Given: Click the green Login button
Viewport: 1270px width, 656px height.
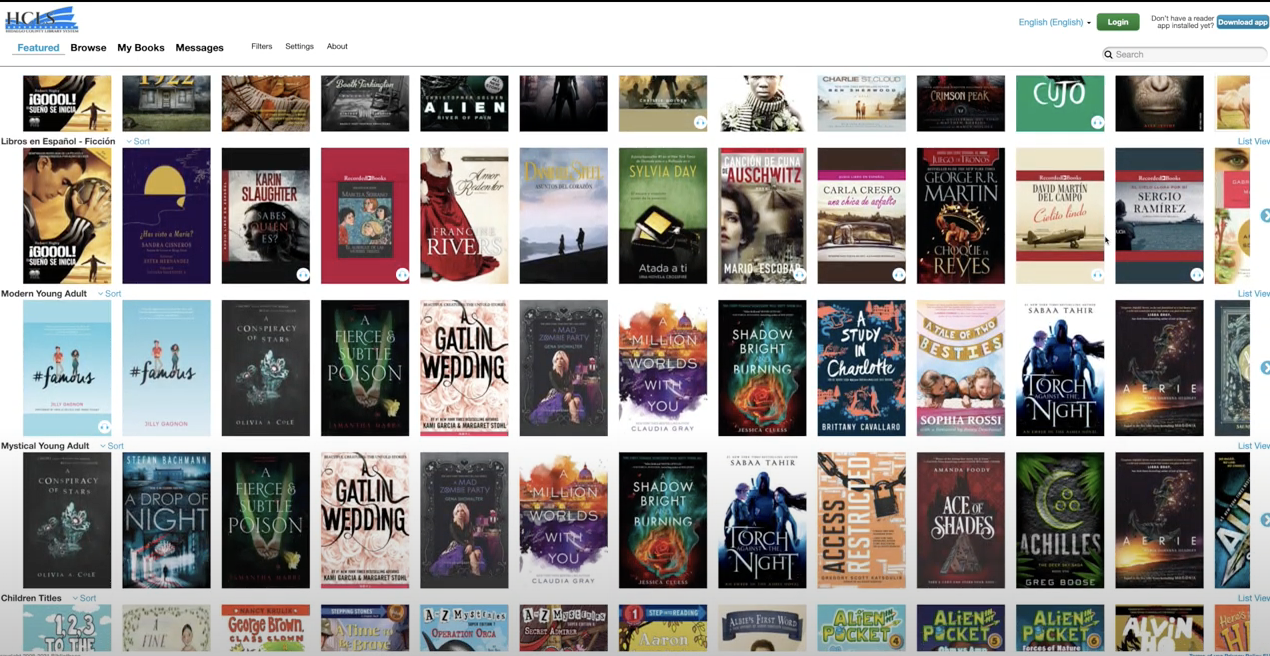Looking at the screenshot, I should tap(1118, 22).
